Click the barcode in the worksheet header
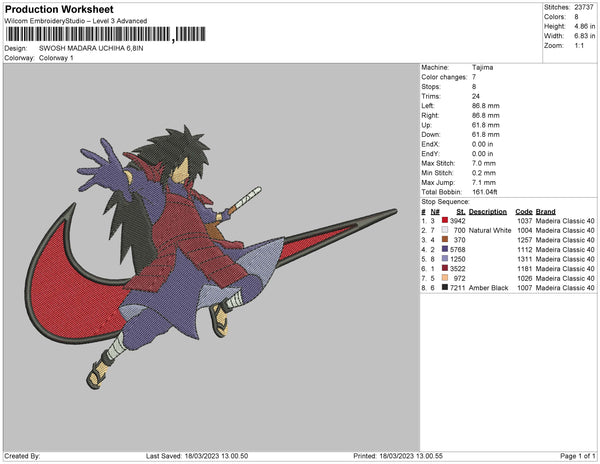This screenshot has height=464, width=600. 106,34
